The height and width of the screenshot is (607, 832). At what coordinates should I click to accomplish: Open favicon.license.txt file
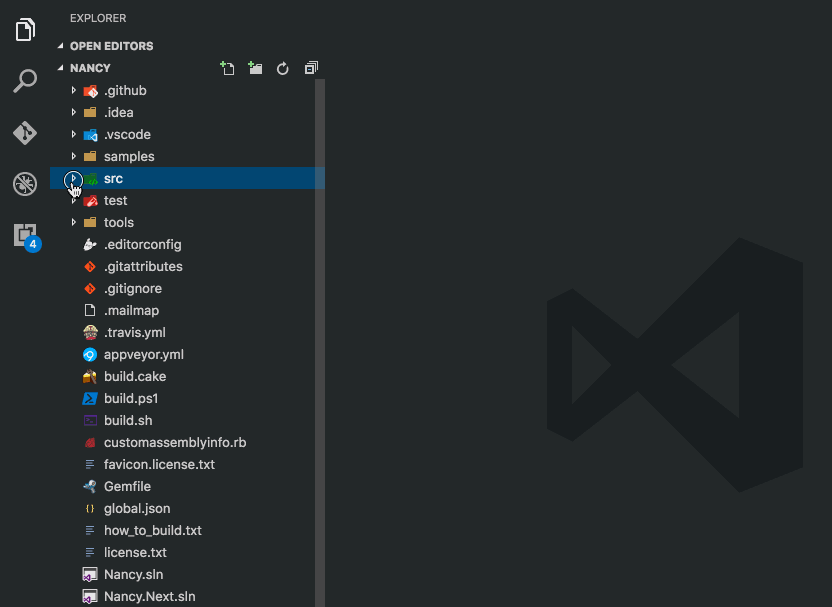tap(159, 465)
